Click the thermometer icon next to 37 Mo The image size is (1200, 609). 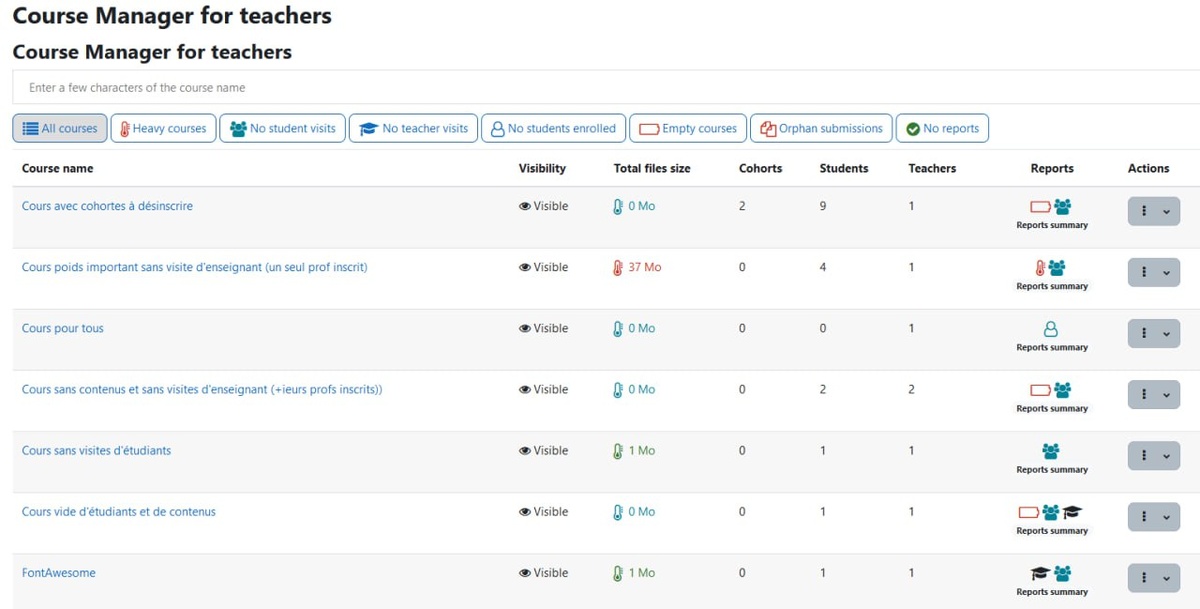coord(618,267)
